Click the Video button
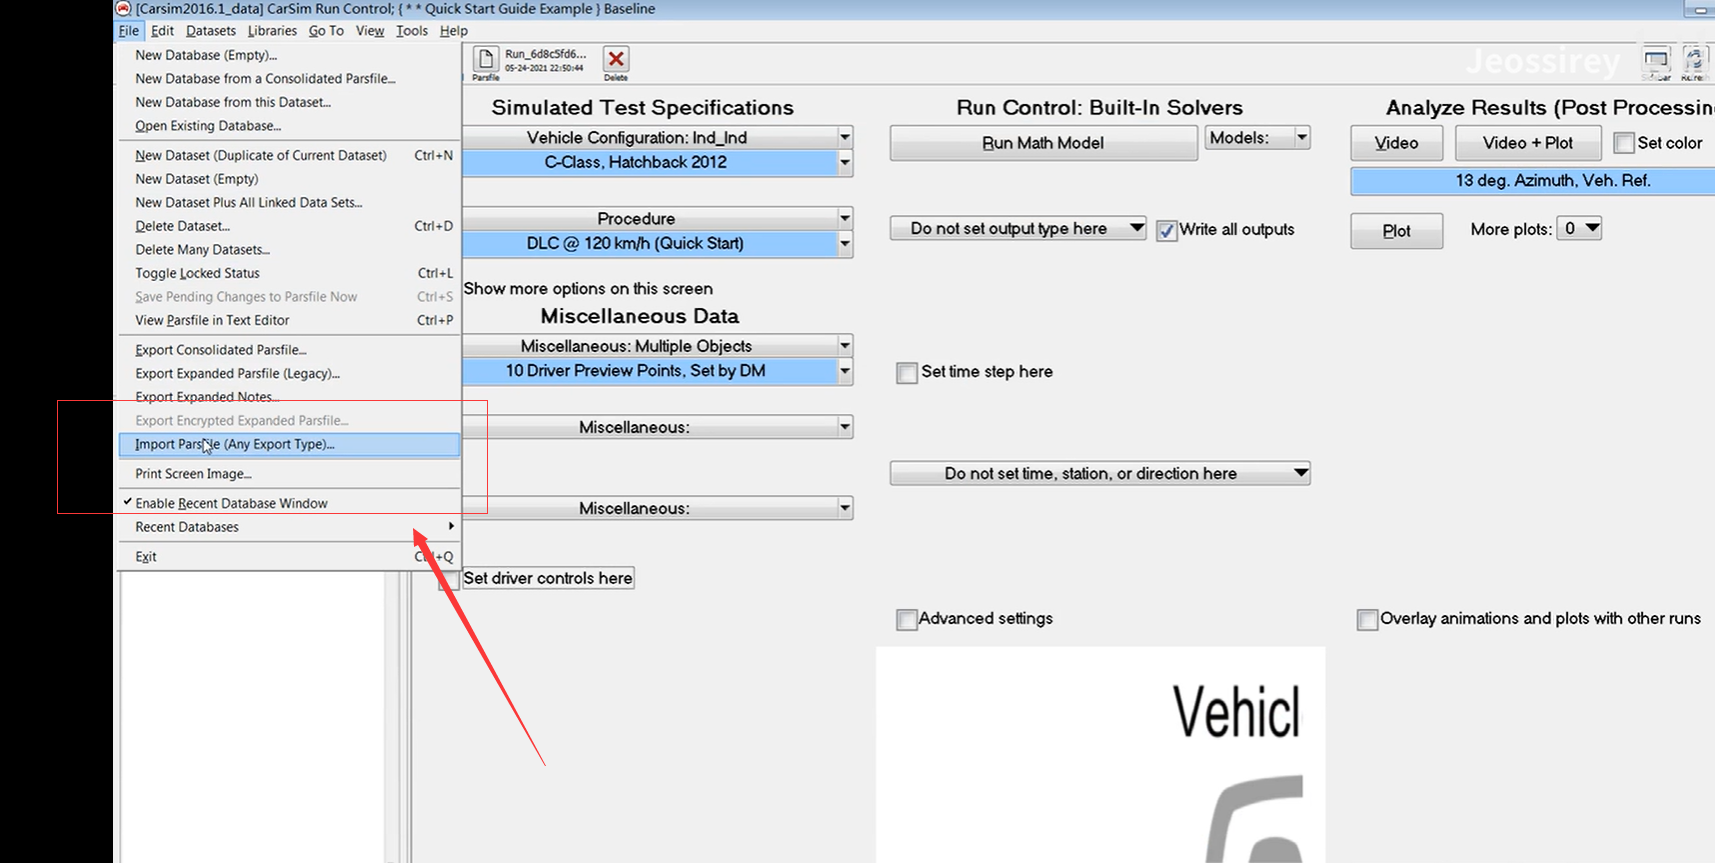Viewport: 1715px width, 863px height. tap(1396, 143)
